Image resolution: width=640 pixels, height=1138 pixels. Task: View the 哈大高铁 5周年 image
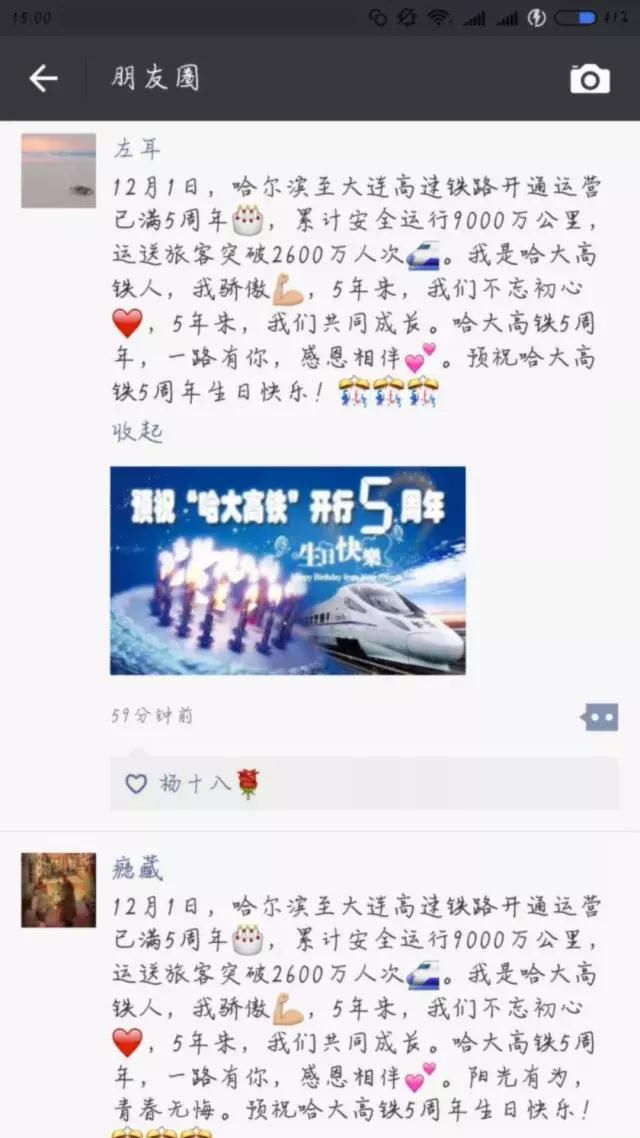(287, 570)
